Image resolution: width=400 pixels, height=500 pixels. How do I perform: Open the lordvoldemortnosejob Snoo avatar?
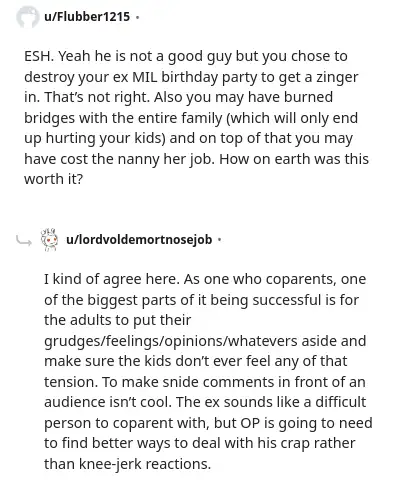click(x=49, y=240)
